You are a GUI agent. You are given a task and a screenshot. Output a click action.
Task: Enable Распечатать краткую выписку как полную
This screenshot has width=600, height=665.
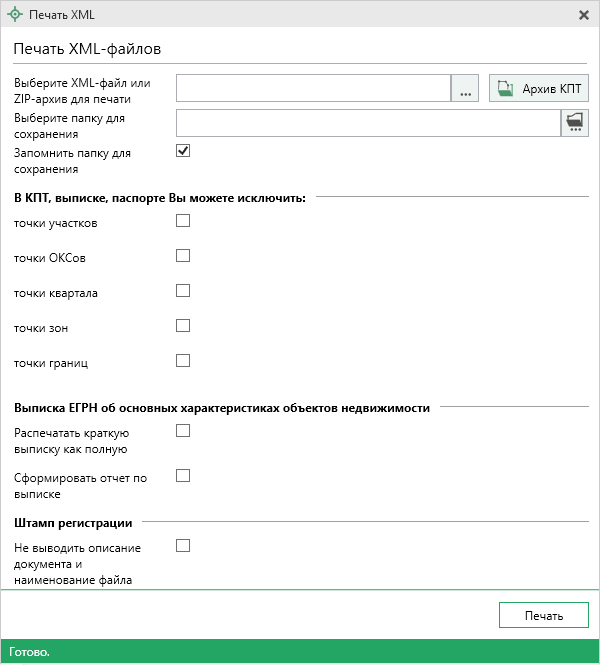pos(183,431)
